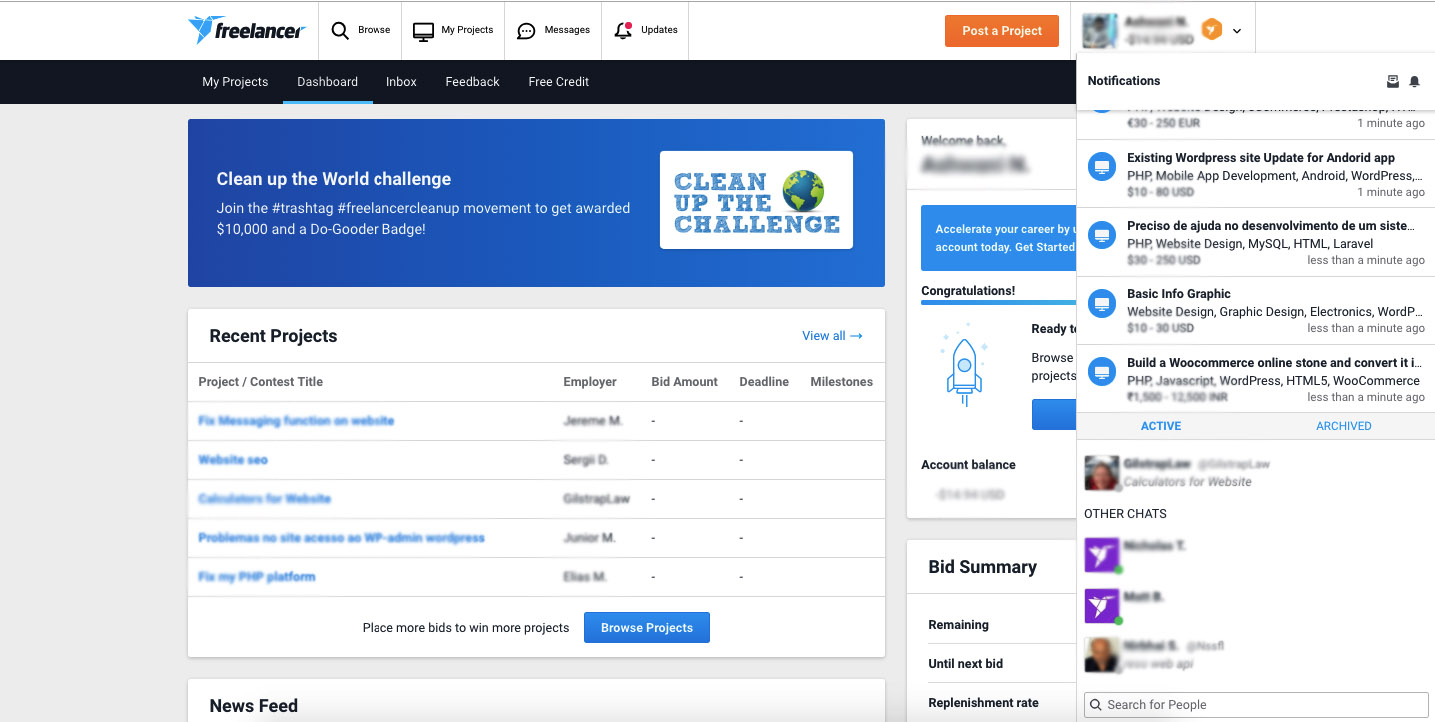Screen dimensions: 1435x722
Task: Open Calculators for Website project link
Action: pyautogui.click(x=264, y=499)
